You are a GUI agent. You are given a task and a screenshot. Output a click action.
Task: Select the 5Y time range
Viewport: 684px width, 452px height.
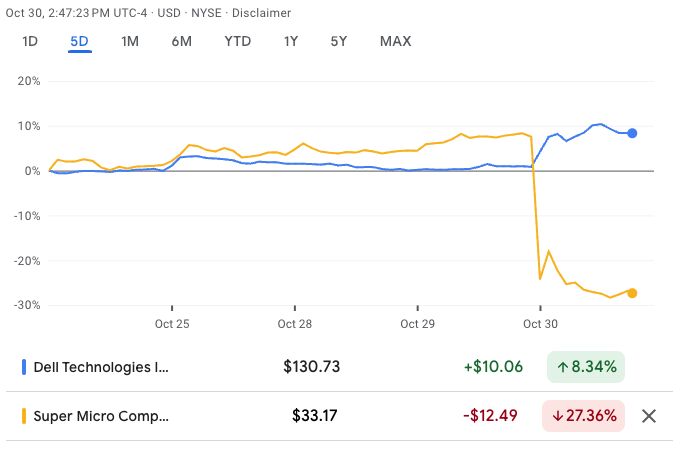[x=339, y=41]
